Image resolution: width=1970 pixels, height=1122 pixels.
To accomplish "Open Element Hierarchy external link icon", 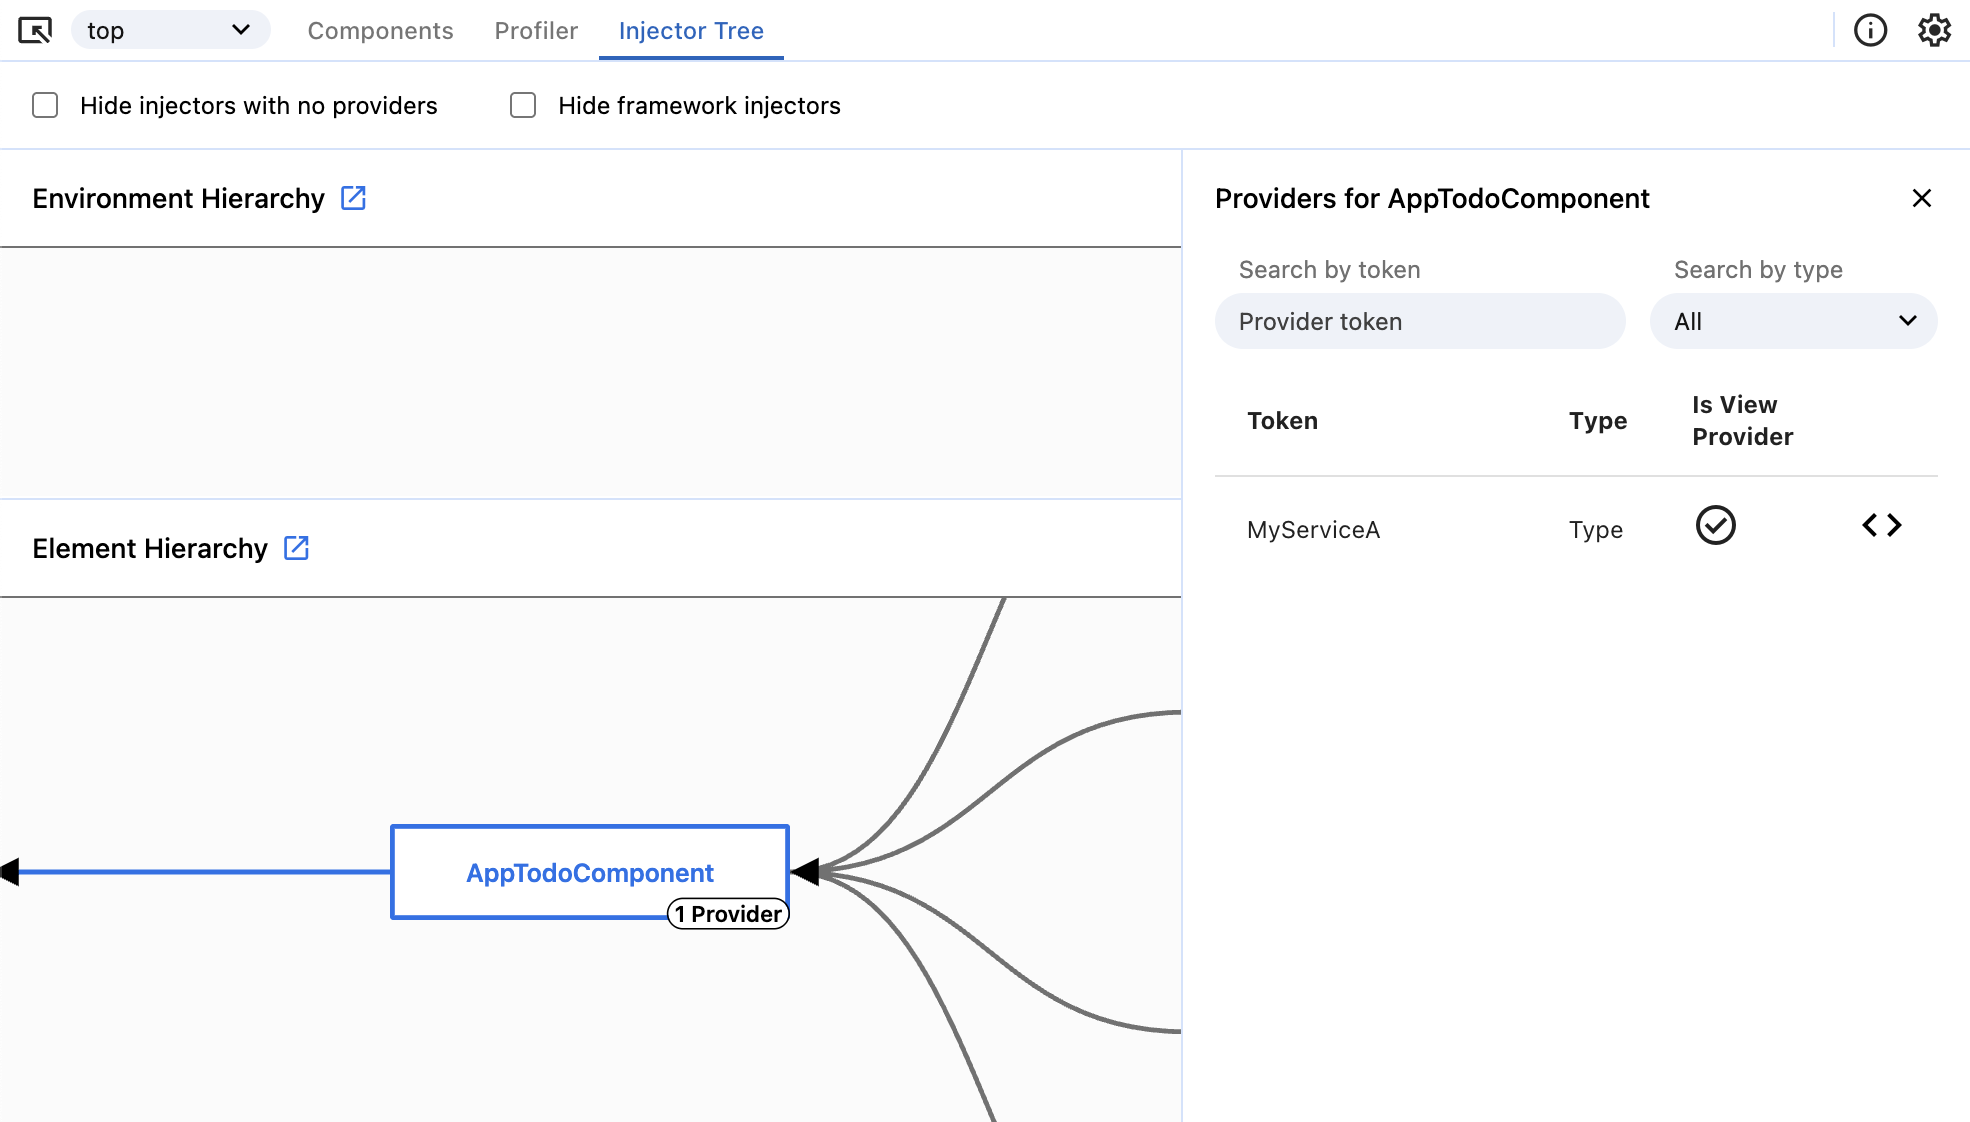I will click(296, 548).
